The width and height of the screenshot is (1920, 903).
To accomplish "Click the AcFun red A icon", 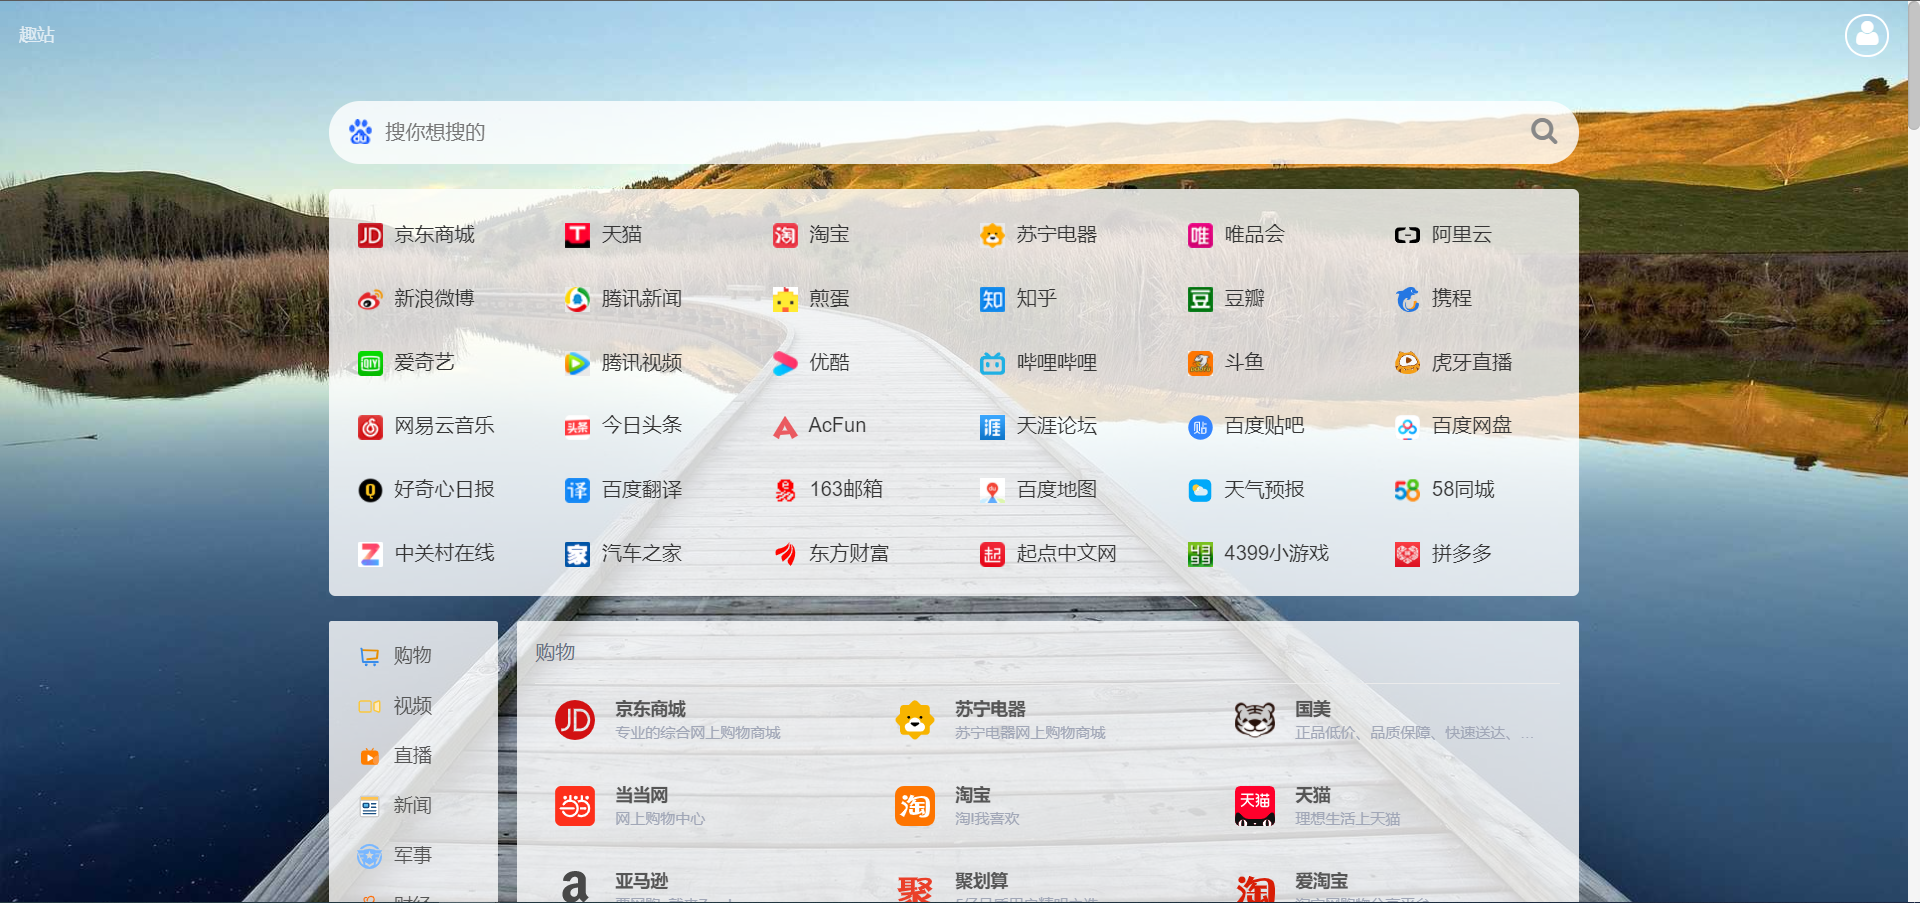I will pos(785,427).
